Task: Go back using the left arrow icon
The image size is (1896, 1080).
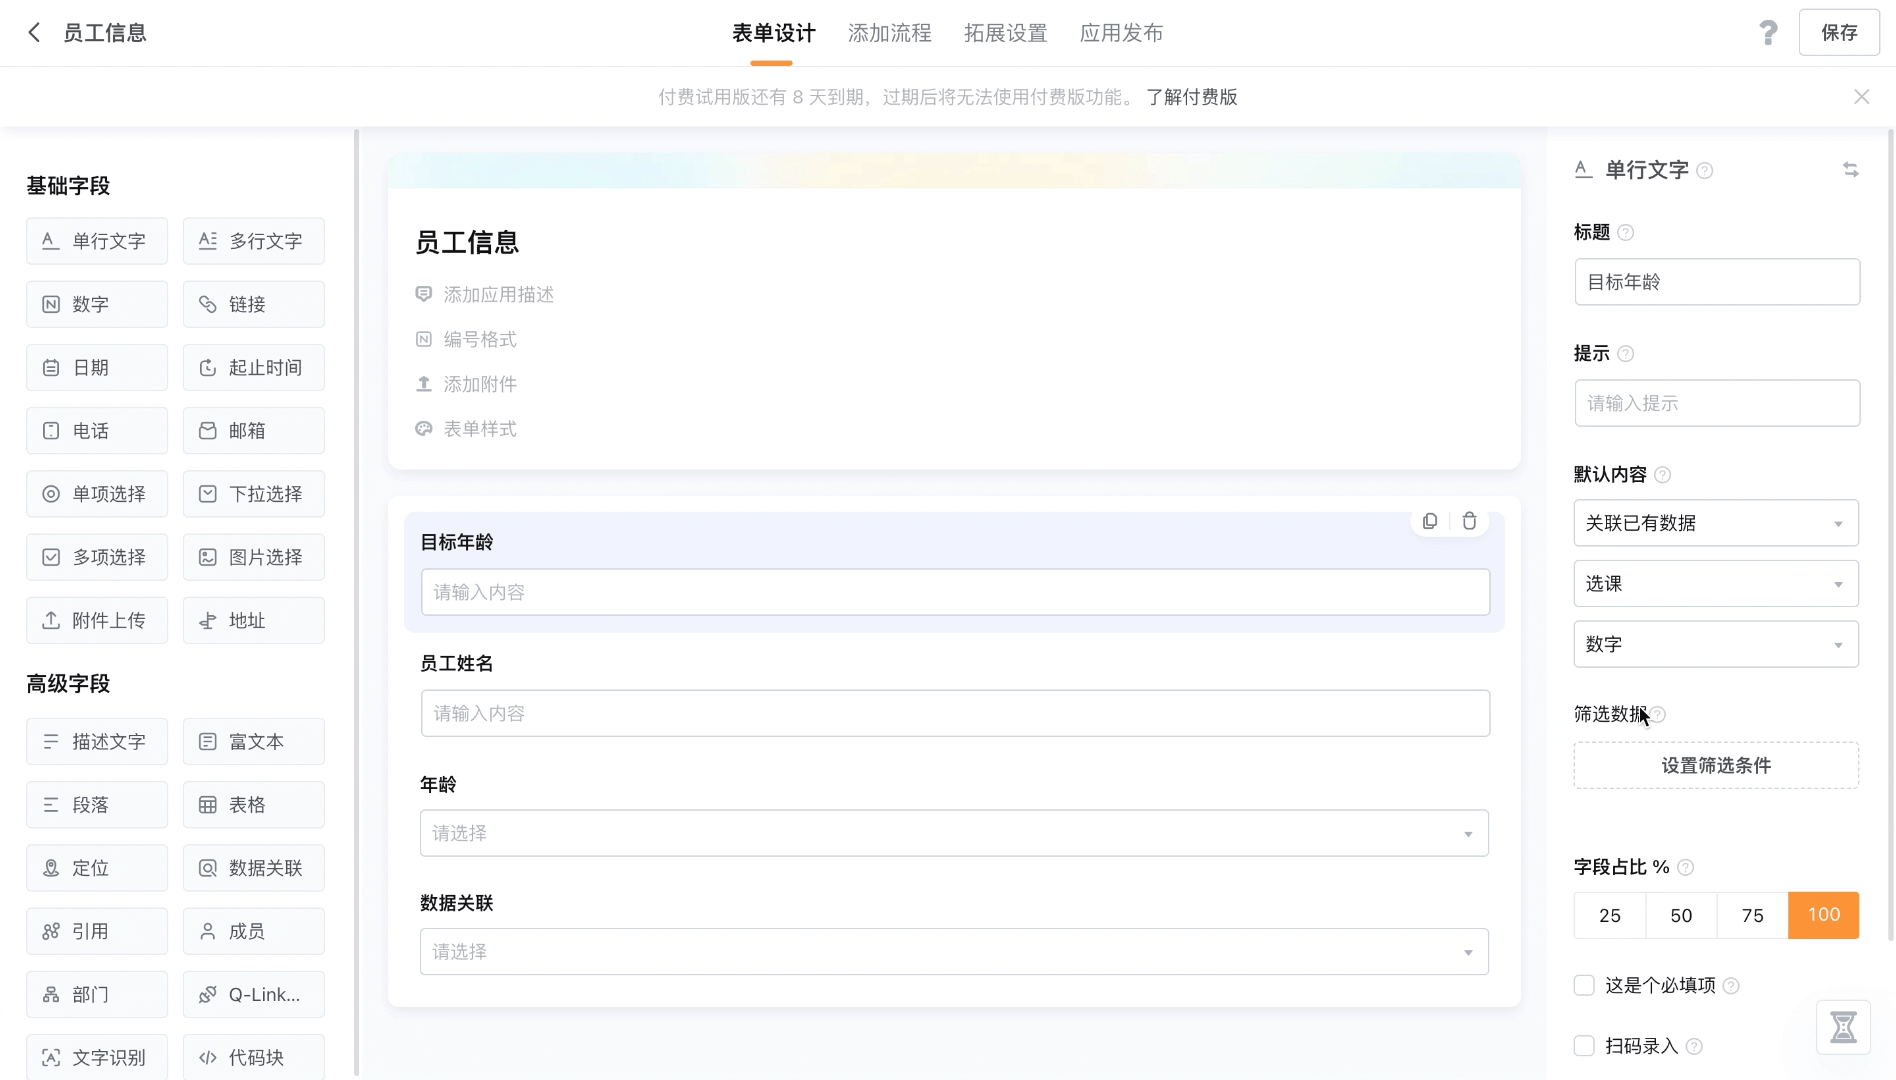Action: point(34,33)
